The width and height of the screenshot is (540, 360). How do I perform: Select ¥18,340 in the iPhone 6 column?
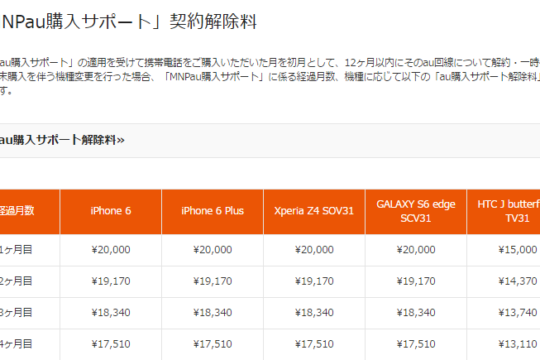point(111,313)
